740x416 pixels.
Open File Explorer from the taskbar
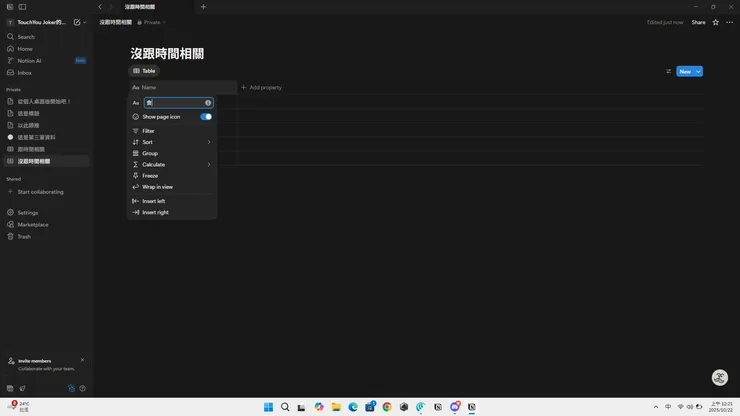tap(336, 407)
